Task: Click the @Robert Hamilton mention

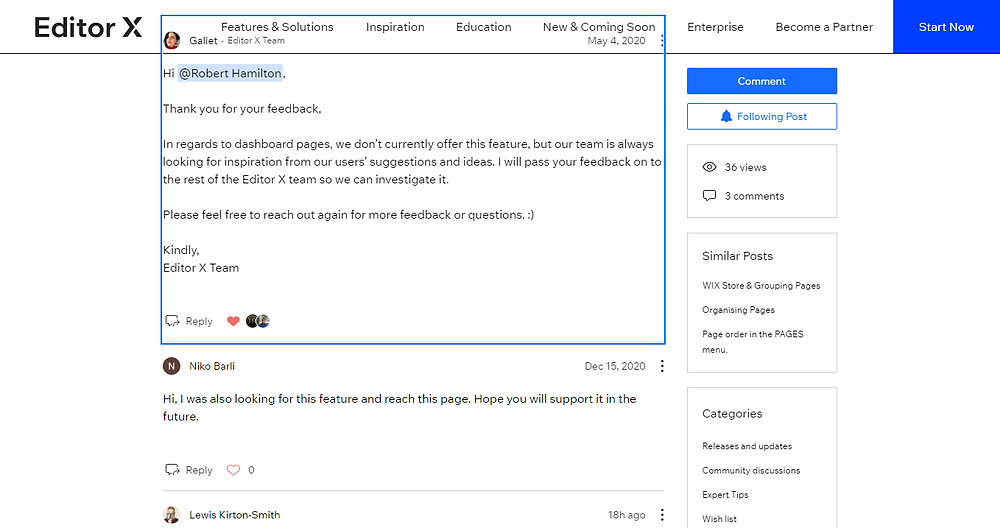Action: point(230,73)
